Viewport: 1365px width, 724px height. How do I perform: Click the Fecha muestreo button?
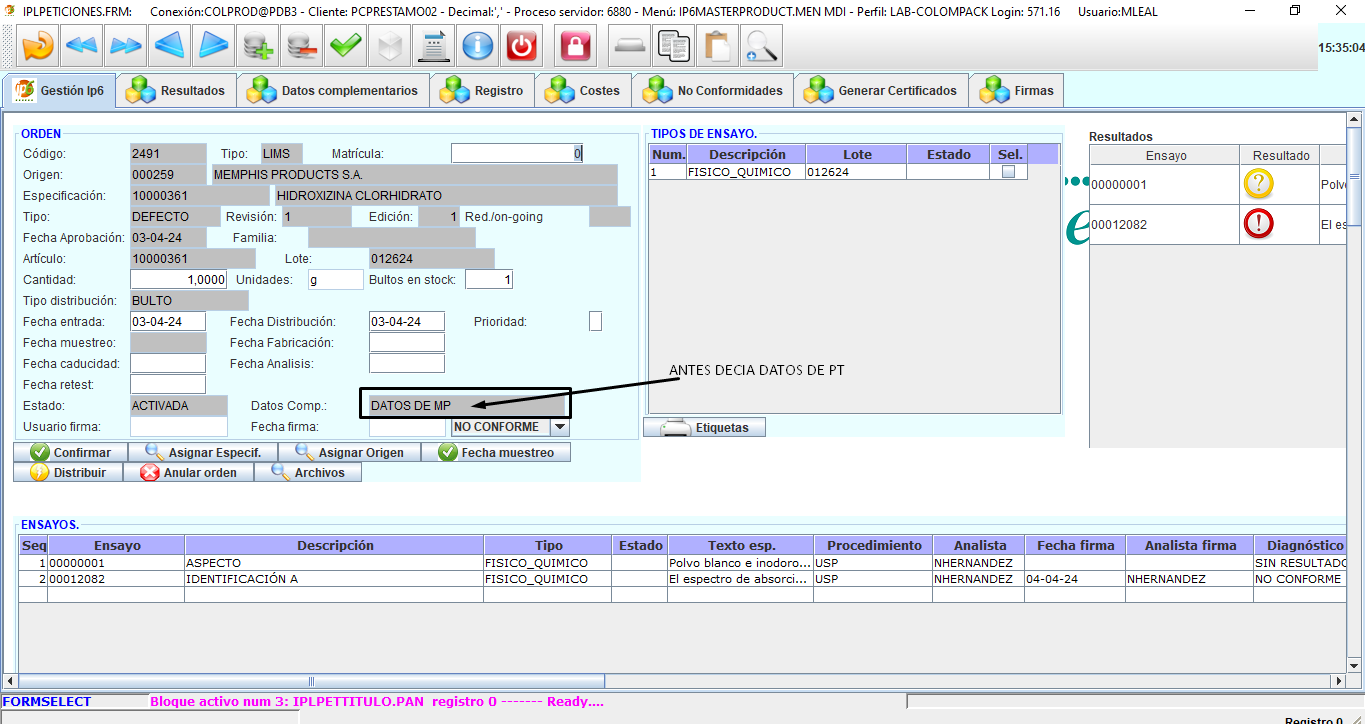[x=496, y=452]
